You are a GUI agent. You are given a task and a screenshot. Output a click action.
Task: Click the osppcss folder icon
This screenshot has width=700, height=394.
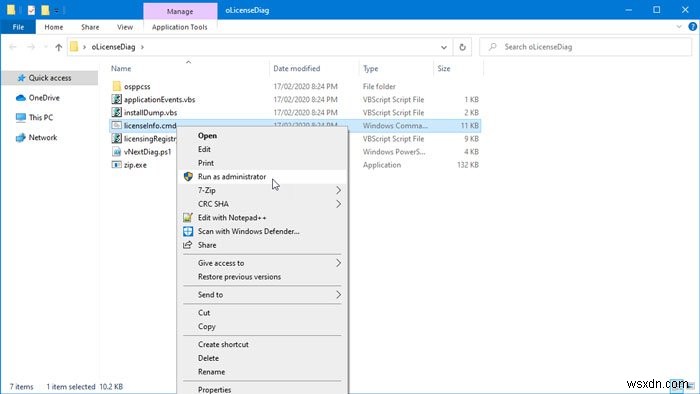point(117,86)
